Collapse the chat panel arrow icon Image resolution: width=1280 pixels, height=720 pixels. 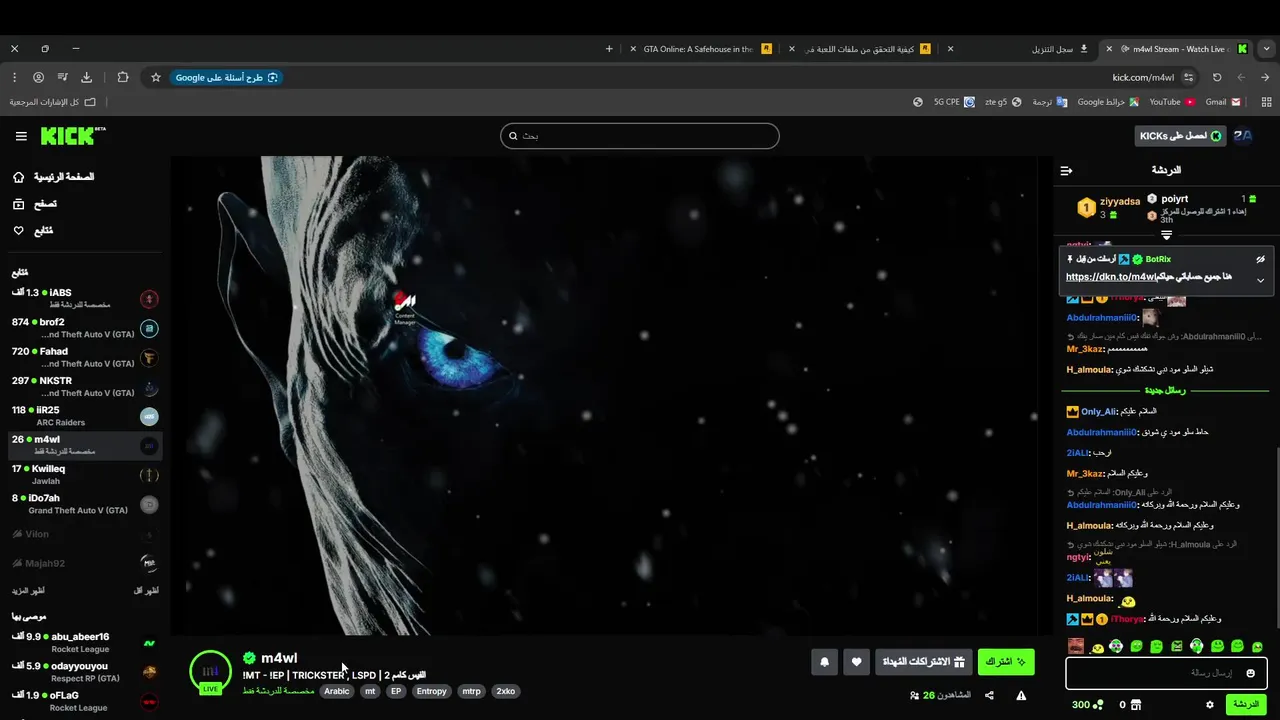(x=1066, y=171)
